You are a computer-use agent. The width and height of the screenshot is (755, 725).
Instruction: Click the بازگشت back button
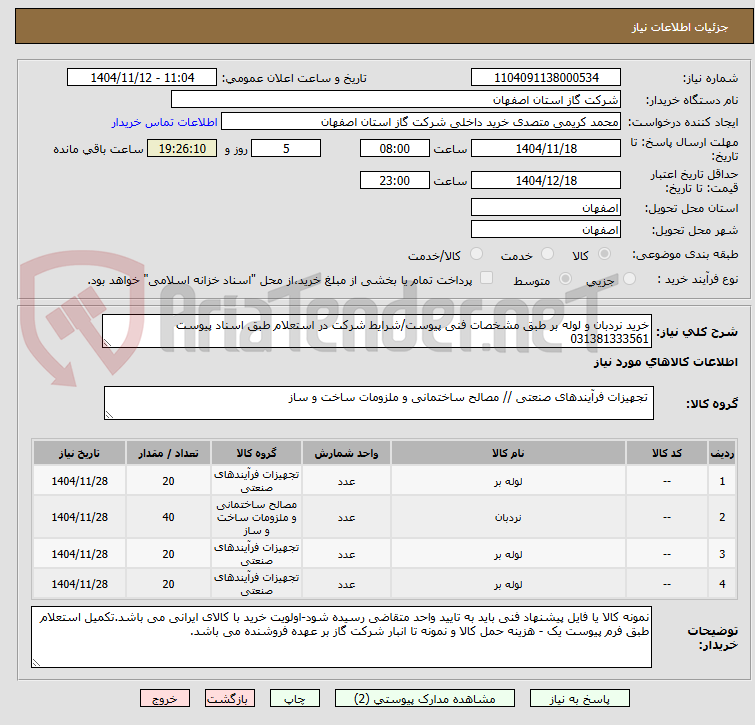pyautogui.click(x=230, y=699)
